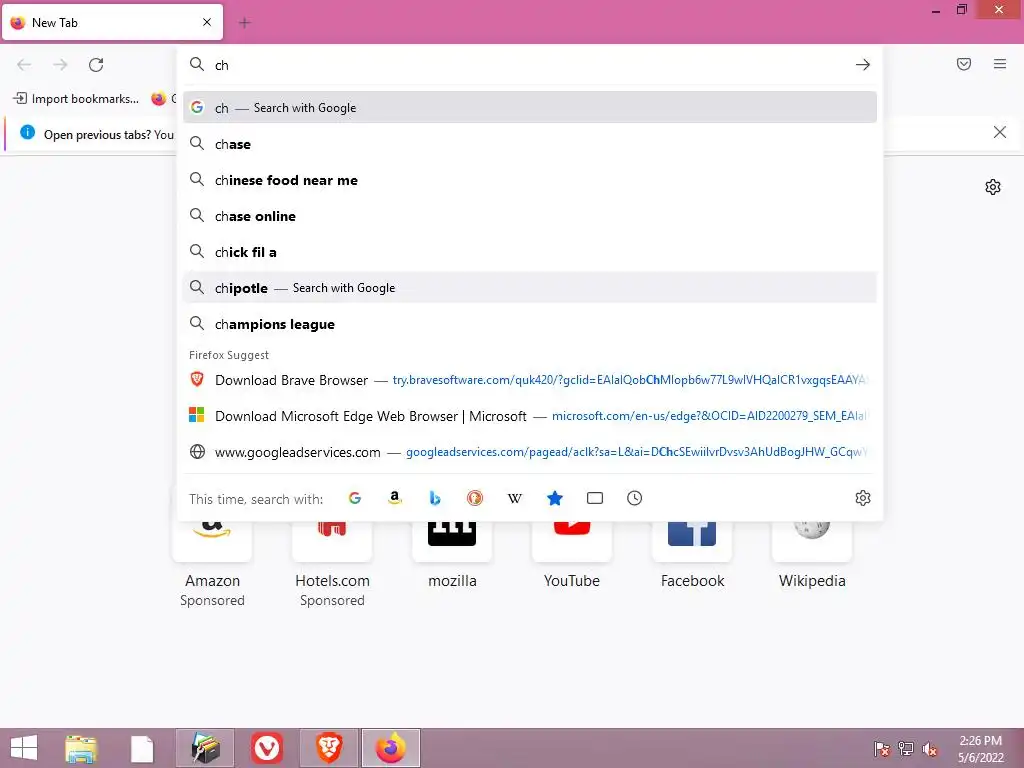
Task: Open the Windows Start menu
Action: pyautogui.click(x=24, y=748)
